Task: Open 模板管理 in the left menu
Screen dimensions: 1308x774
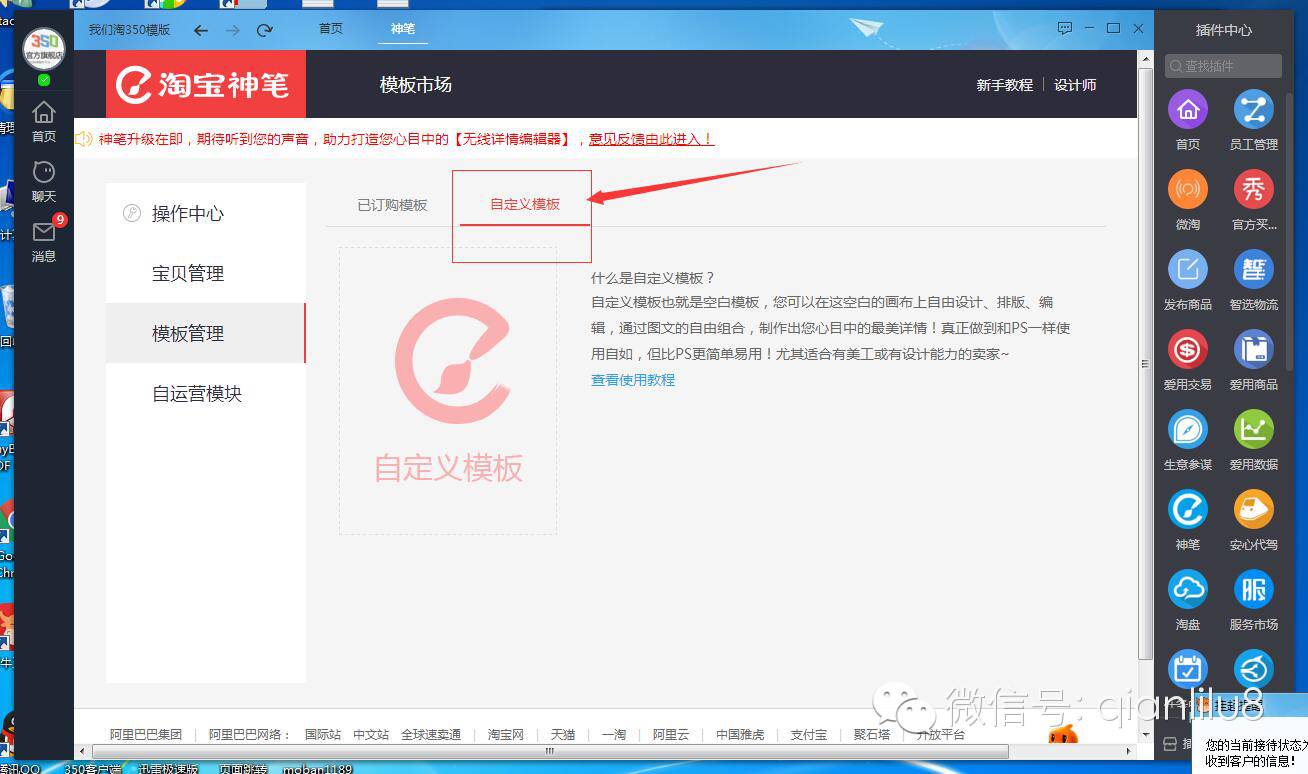Action: pos(205,333)
